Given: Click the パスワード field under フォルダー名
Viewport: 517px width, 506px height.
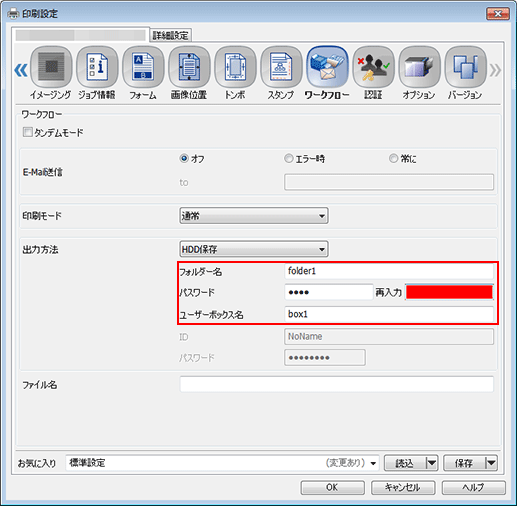Looking at the screenshot, I should [329, 292].
